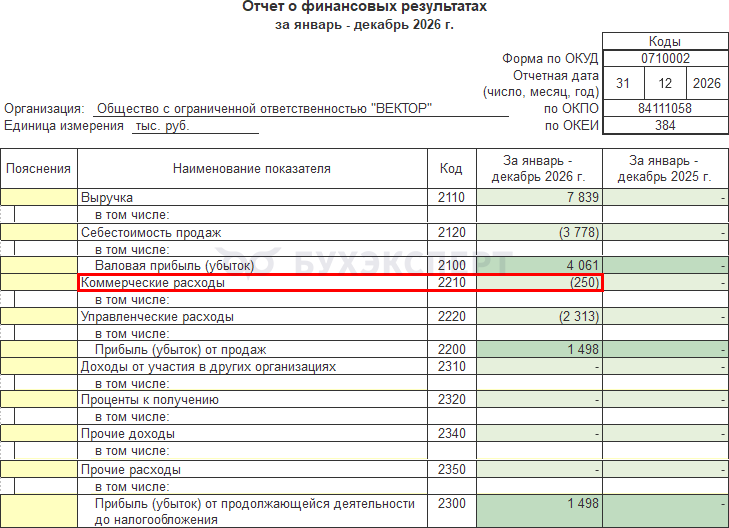729x528 pixels.
Task: Click the ОКЕИ code 384
Action: point(665,125)
